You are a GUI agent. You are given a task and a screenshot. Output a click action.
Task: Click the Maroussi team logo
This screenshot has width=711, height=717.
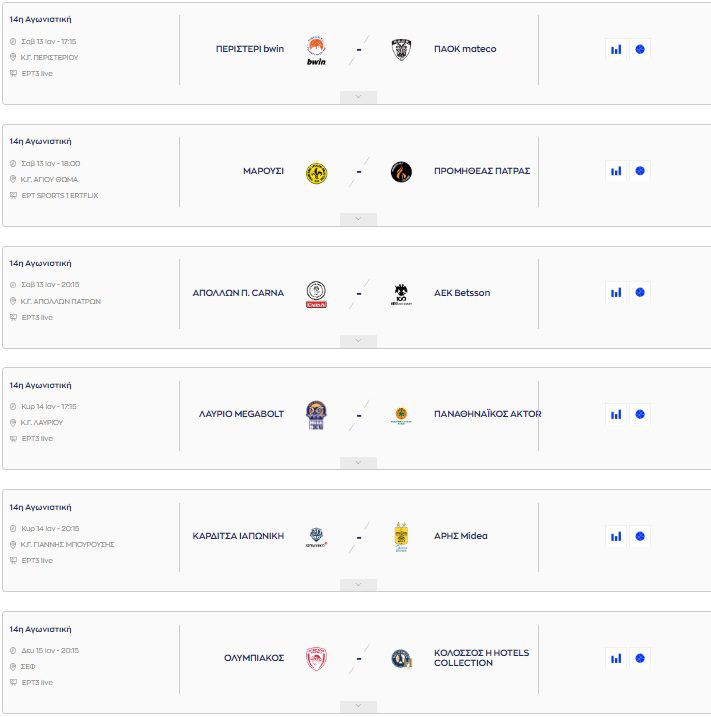[316, 172]
